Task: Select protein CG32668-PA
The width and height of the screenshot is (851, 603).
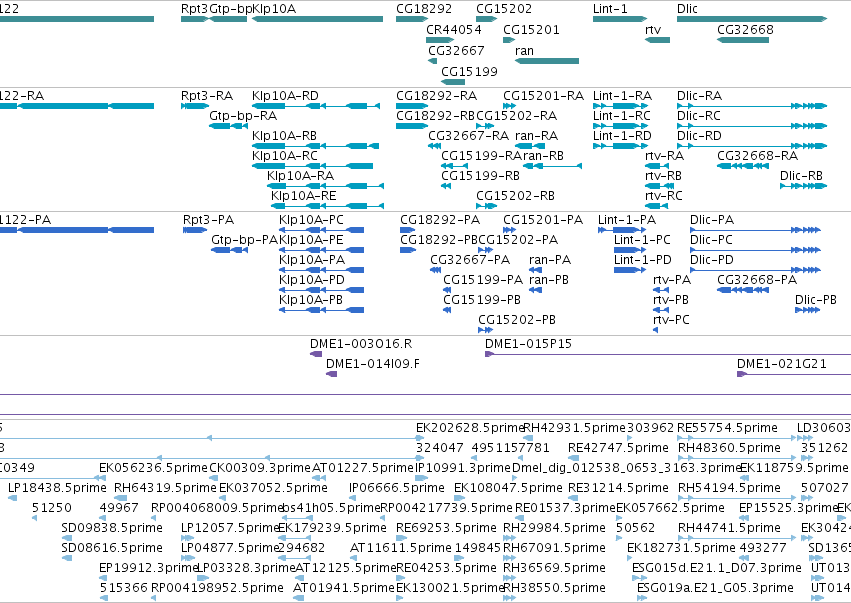Action: [743, 290]
